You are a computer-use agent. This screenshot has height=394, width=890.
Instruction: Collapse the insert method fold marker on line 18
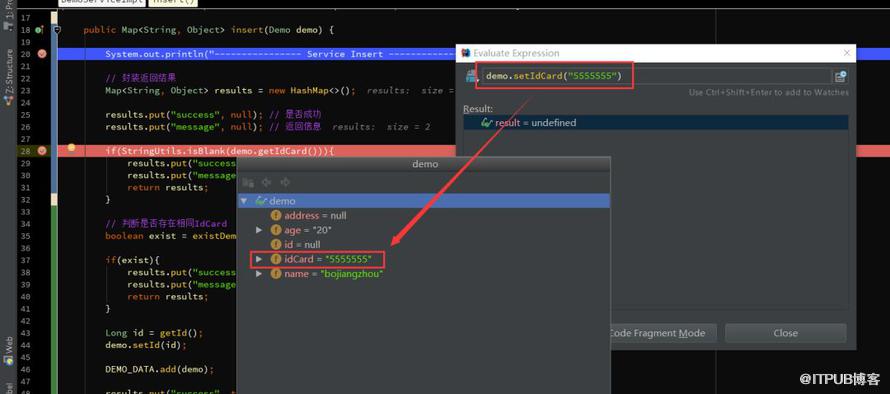[x=56, y=30]
